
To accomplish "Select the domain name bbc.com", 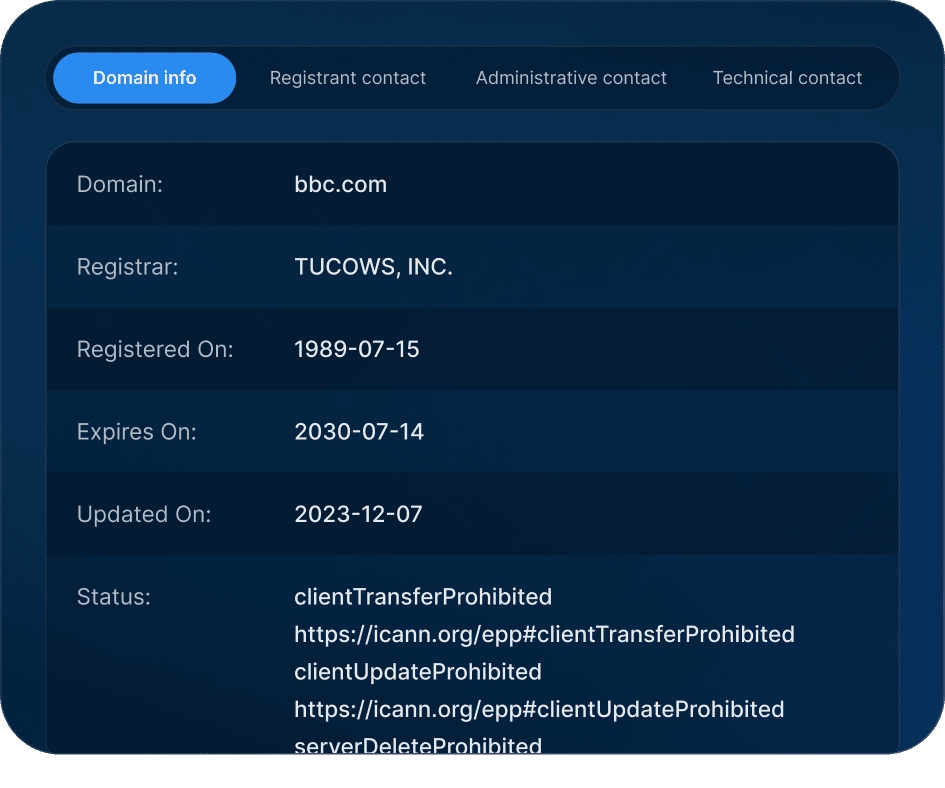I will 340,184.
